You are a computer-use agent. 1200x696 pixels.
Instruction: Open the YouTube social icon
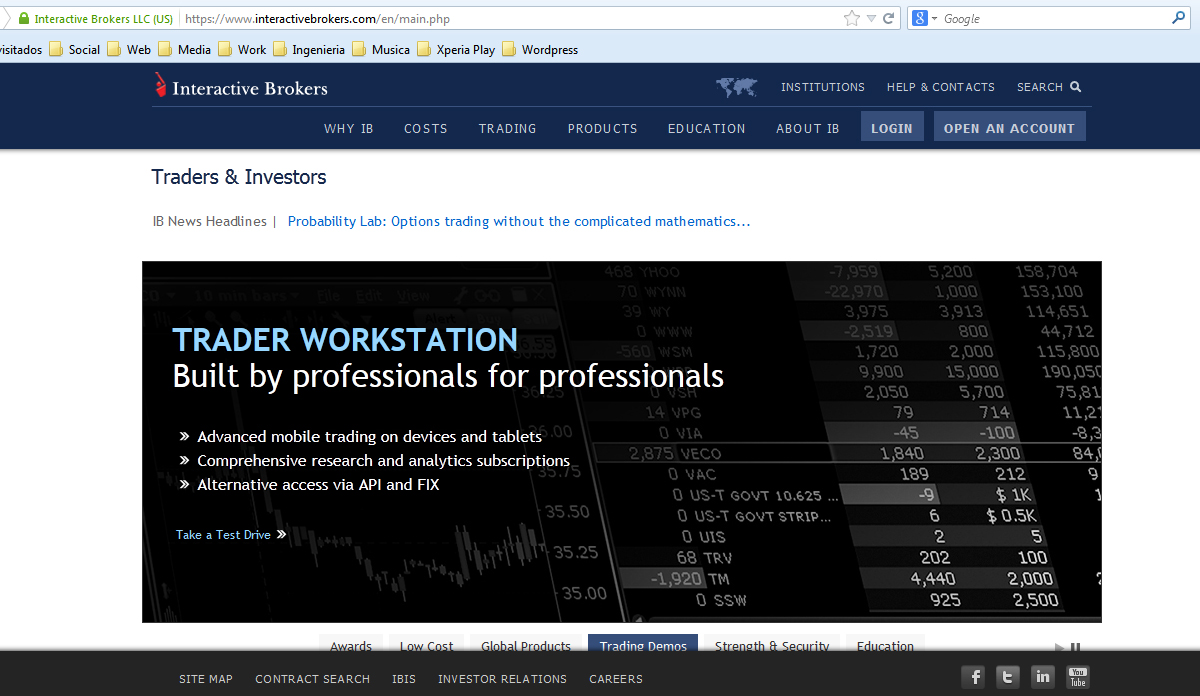(1077, 677)
